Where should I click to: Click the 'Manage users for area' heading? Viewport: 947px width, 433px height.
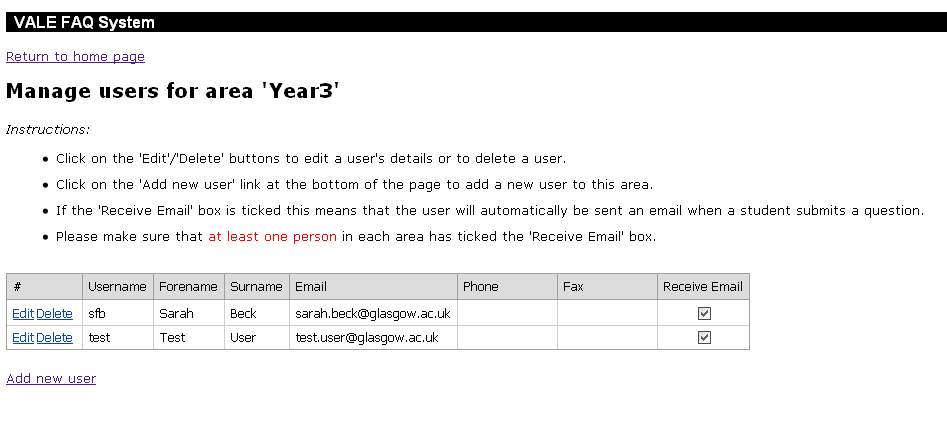pyautogui.click(x=173, y=91)
